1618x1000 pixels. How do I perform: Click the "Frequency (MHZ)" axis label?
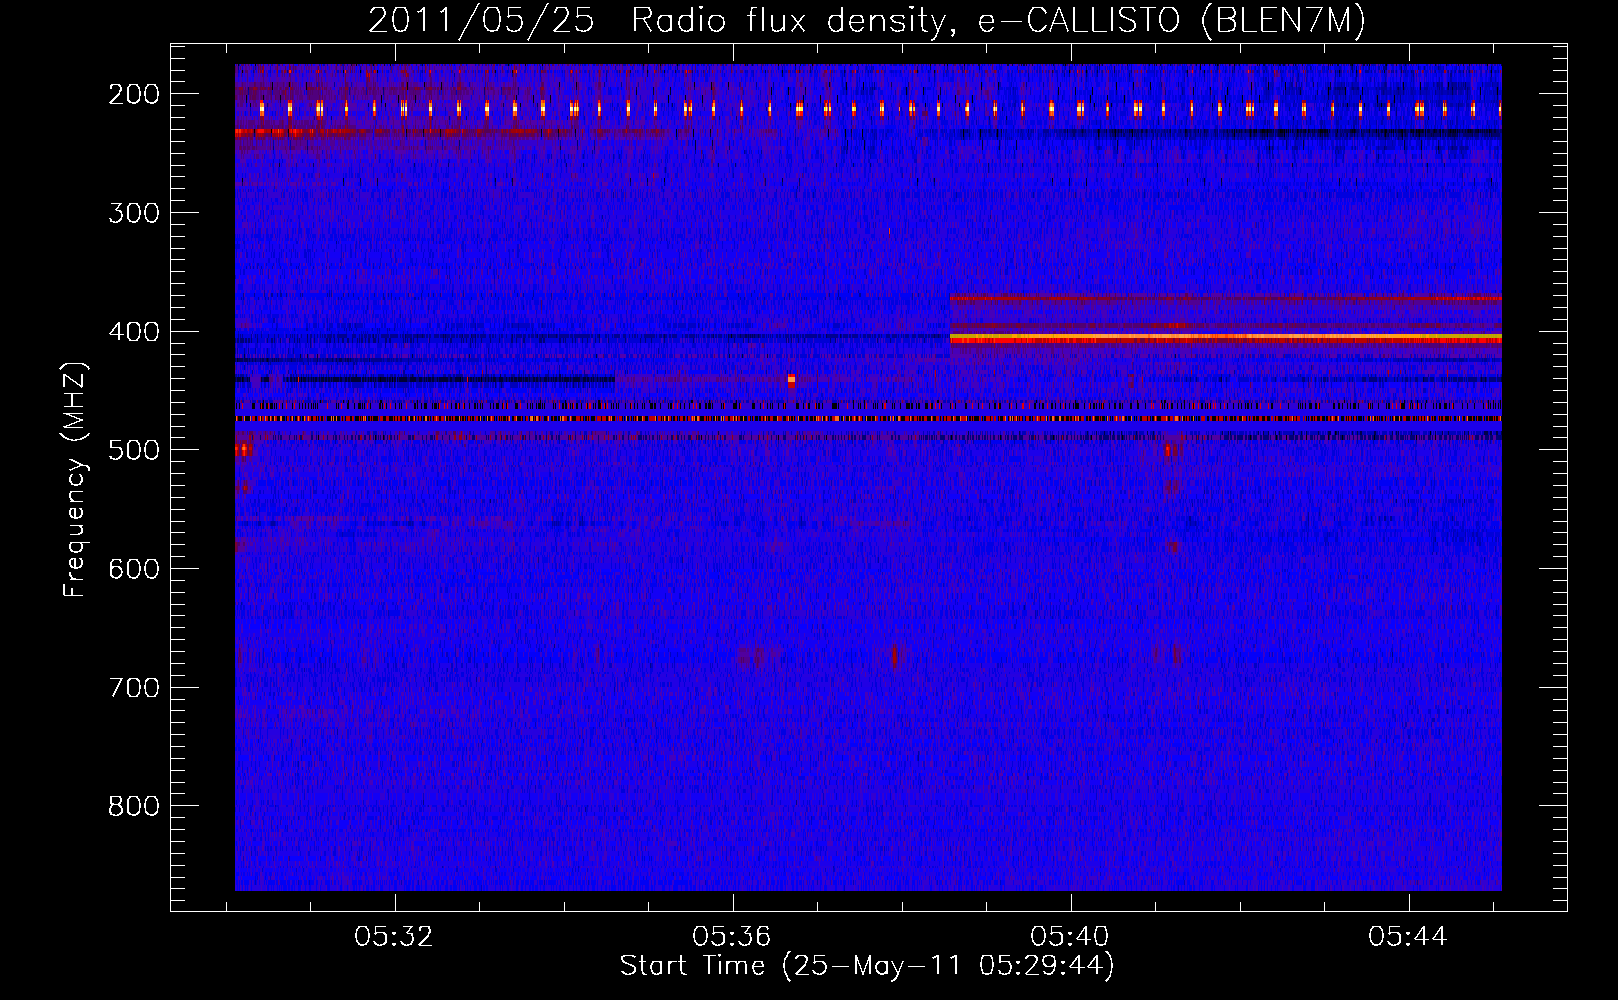[75, 479]
